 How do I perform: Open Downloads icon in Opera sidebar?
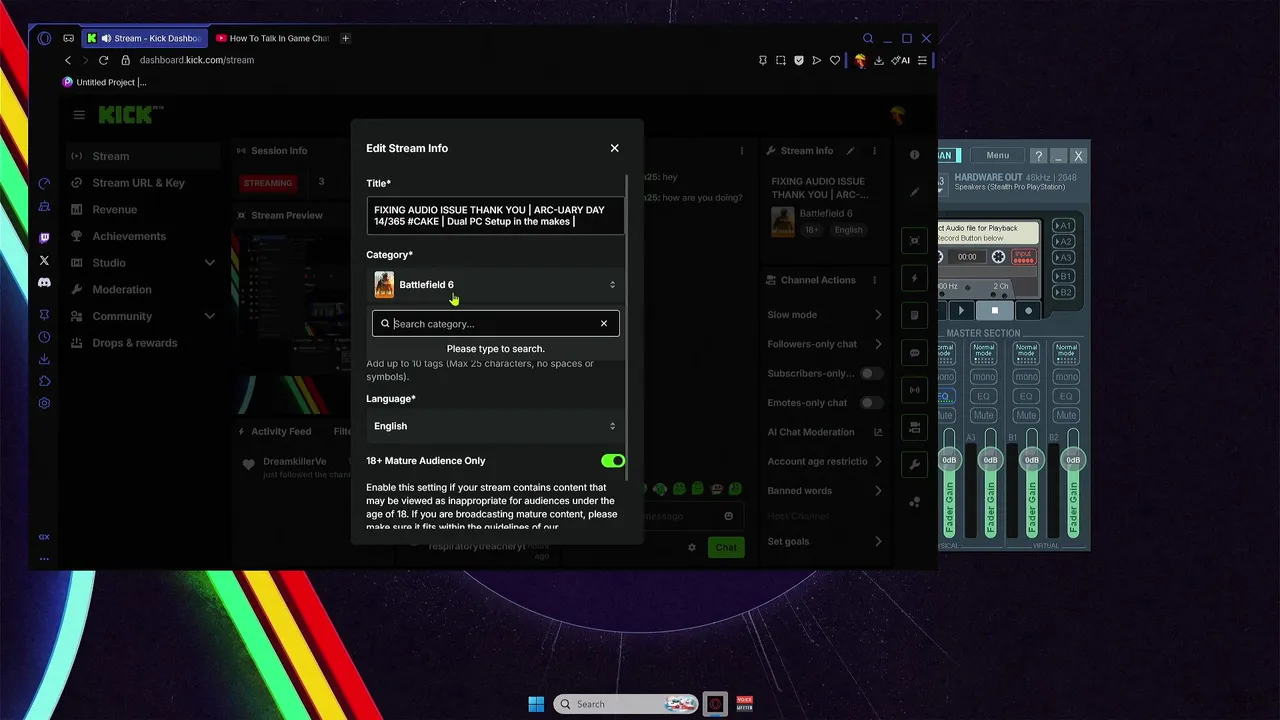[x=44, y=359]
